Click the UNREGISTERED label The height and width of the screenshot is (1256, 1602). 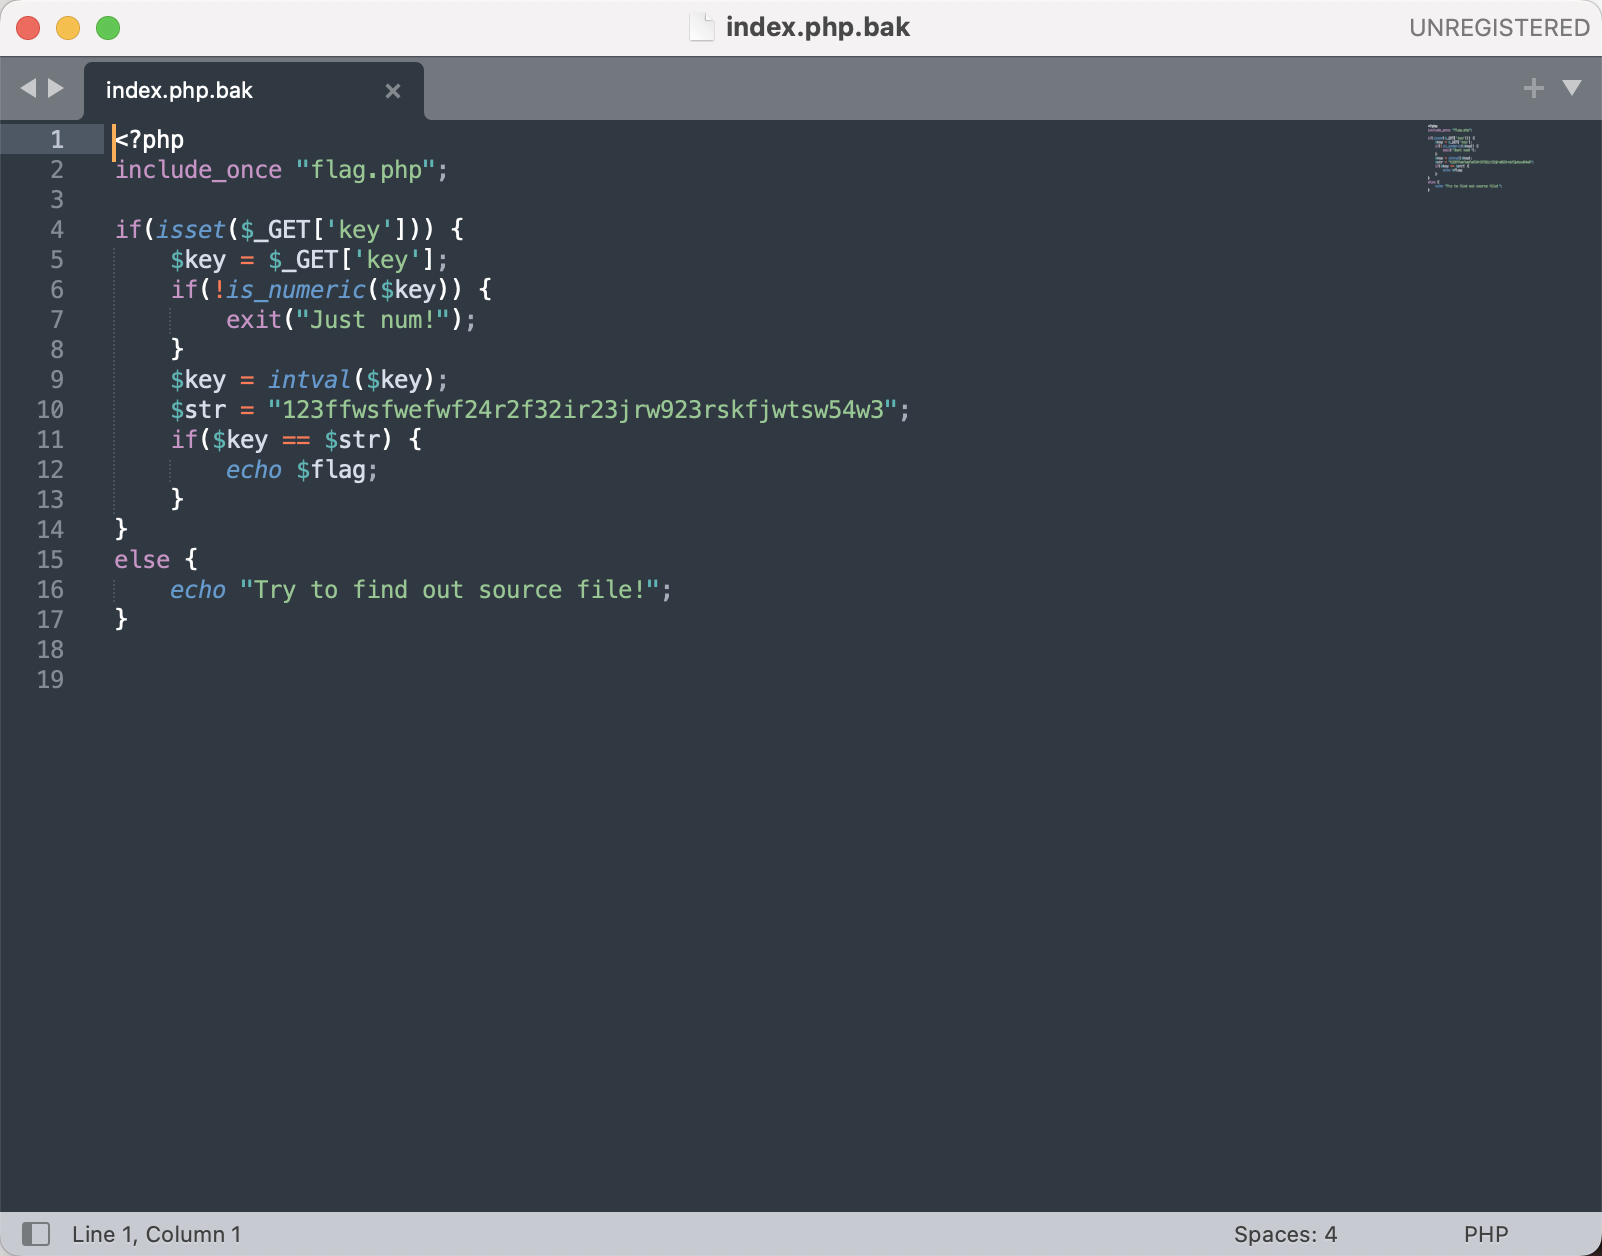1499,28
